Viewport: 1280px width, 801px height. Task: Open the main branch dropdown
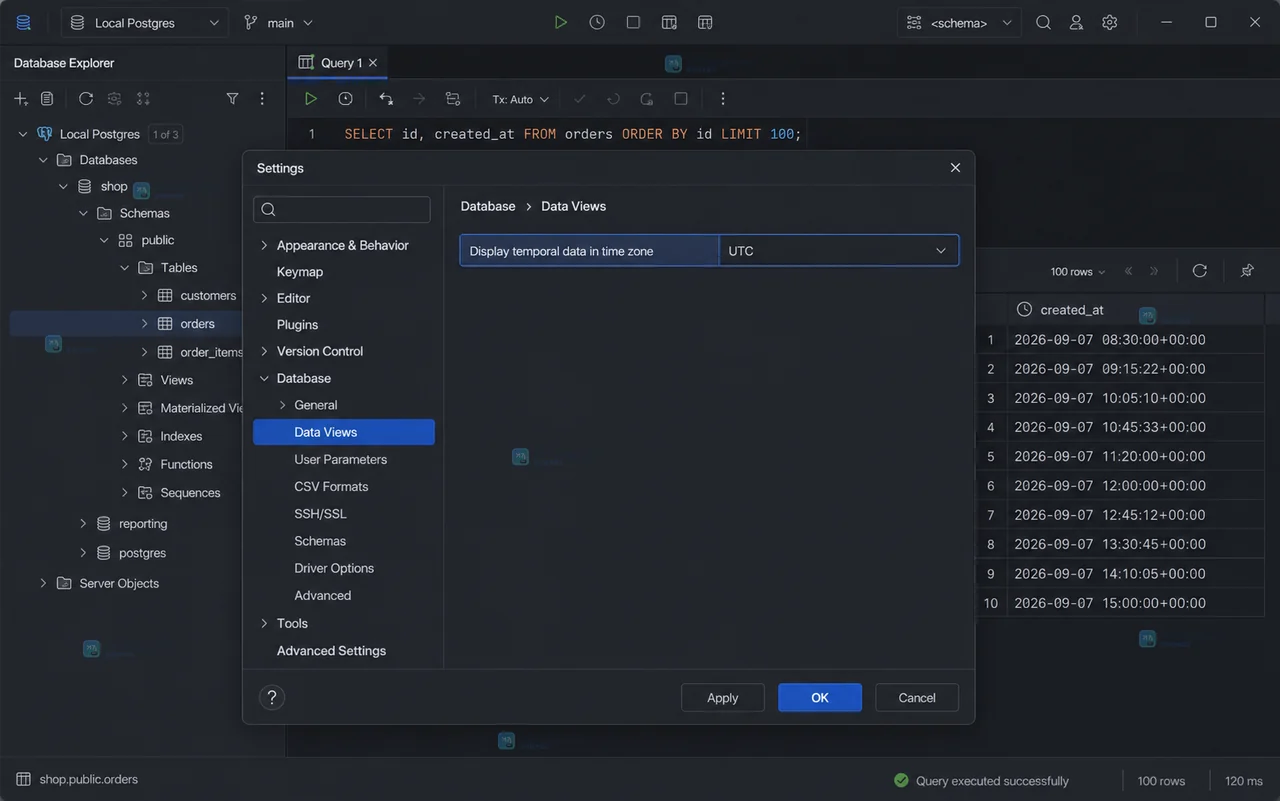(x=278, y=22)
